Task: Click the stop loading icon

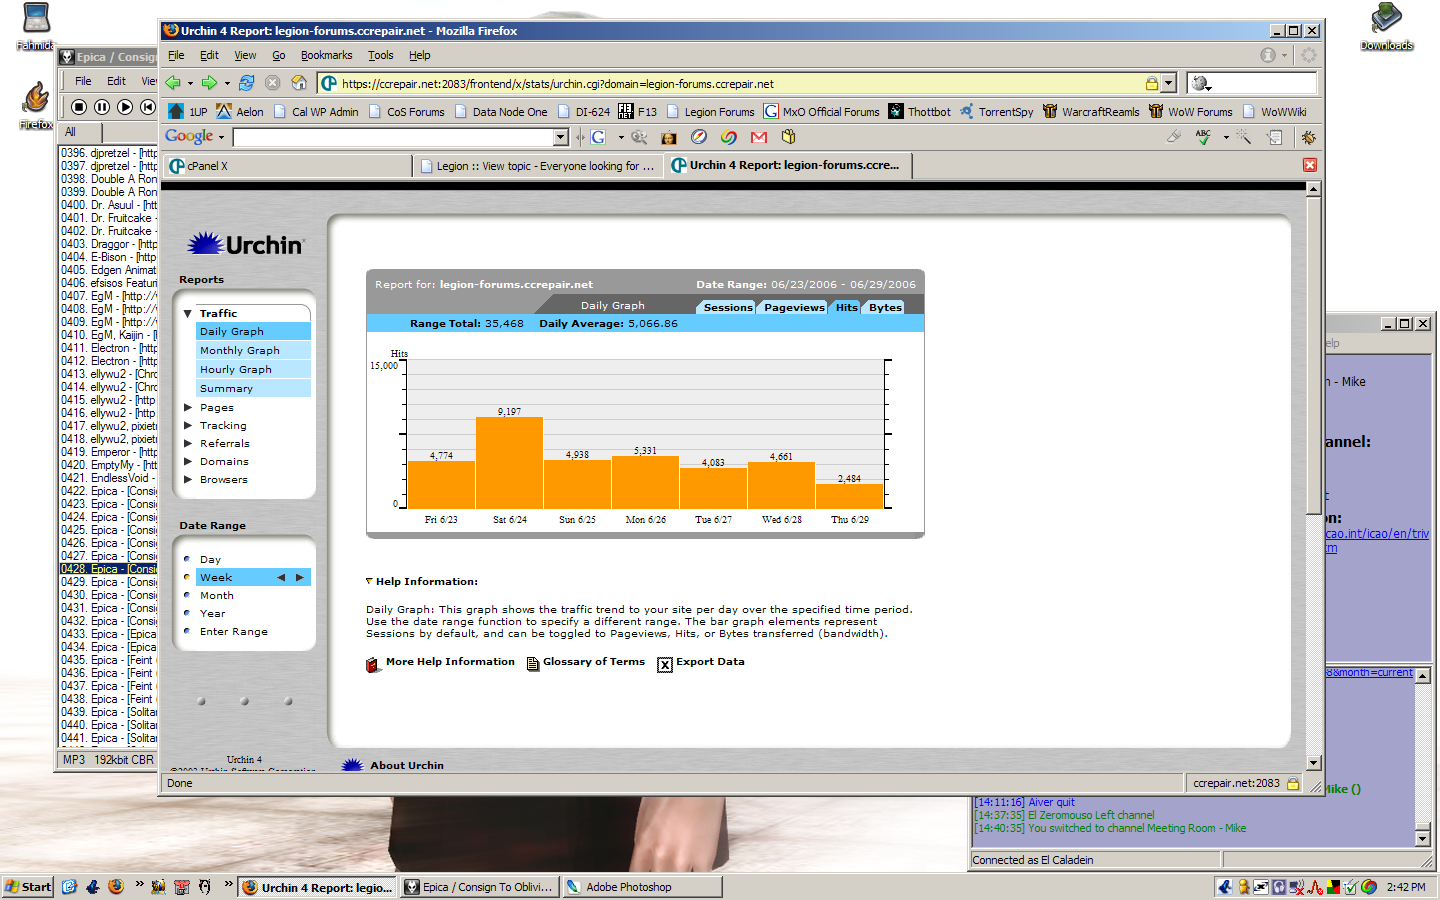Action: (x=272, y=83)
